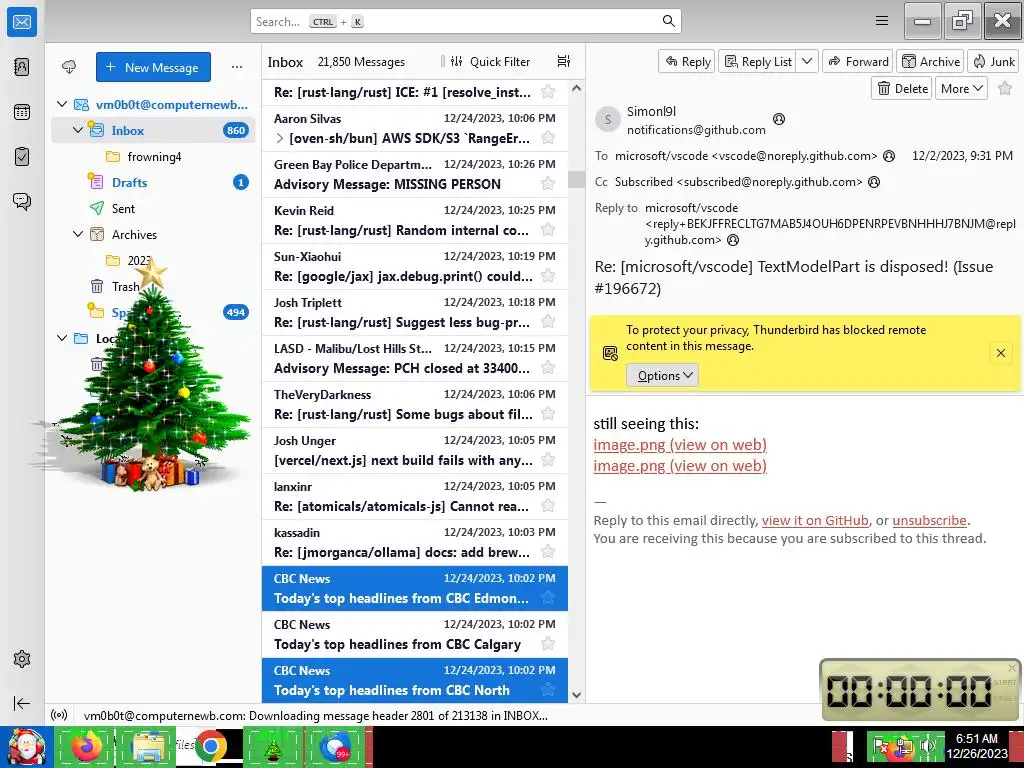Open the More actions dropdown

[961, 88]
